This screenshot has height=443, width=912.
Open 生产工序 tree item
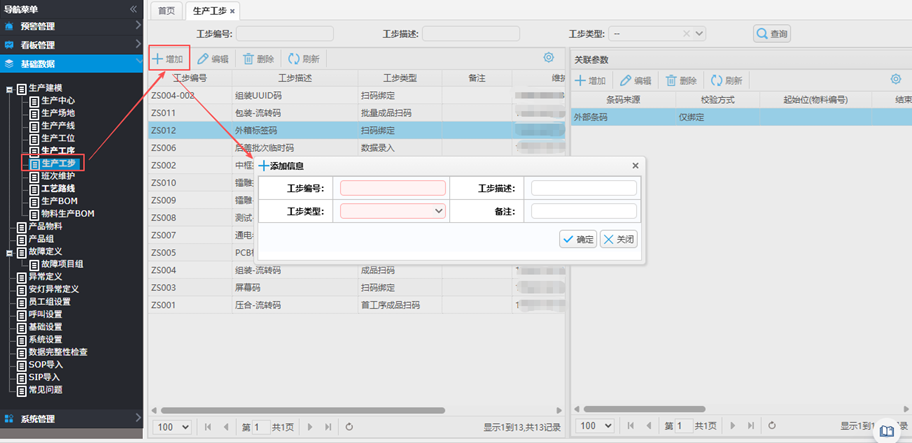point(58,151)
